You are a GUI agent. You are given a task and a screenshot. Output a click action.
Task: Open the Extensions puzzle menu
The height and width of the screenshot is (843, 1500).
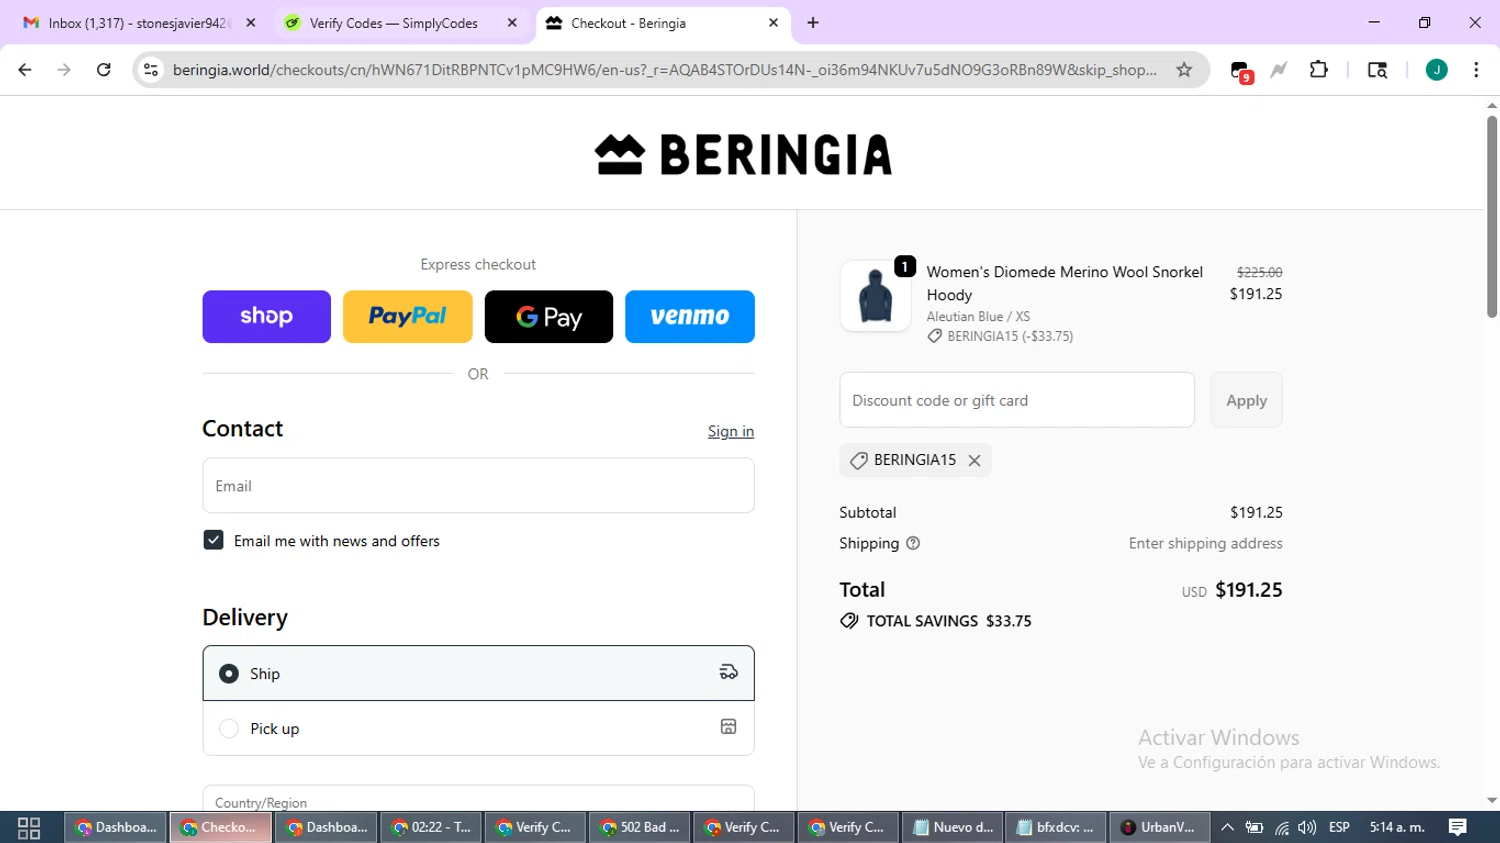pos(1319,69)
